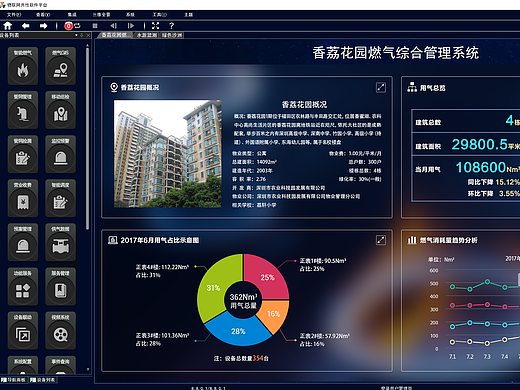
Task: Open the 主题 menu
Action: coord(189,15)
